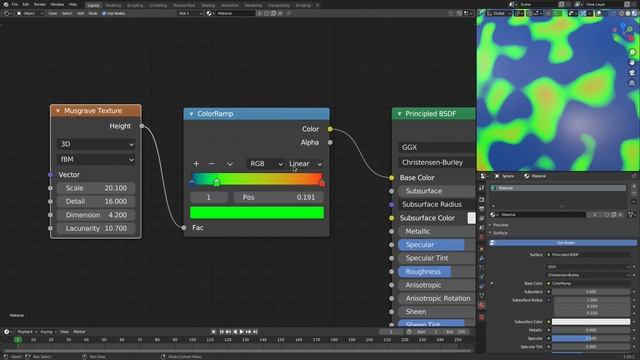Click the Musgrave Vector input socket

click(50, 175)
